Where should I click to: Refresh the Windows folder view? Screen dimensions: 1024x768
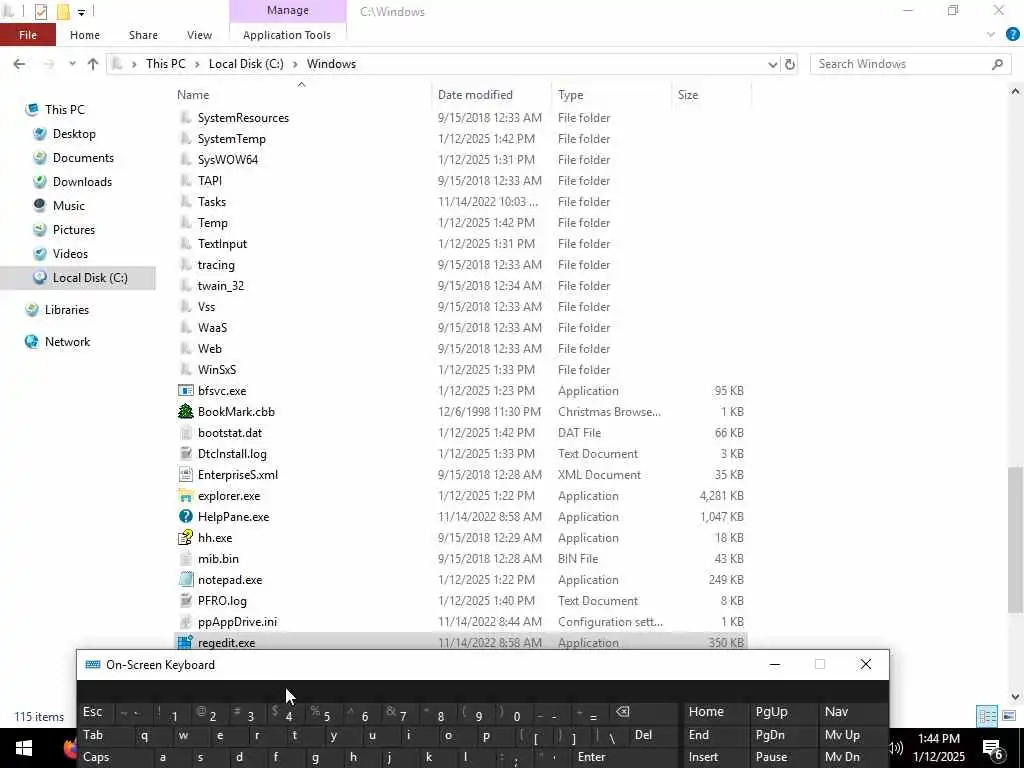(x=790, y=64)
